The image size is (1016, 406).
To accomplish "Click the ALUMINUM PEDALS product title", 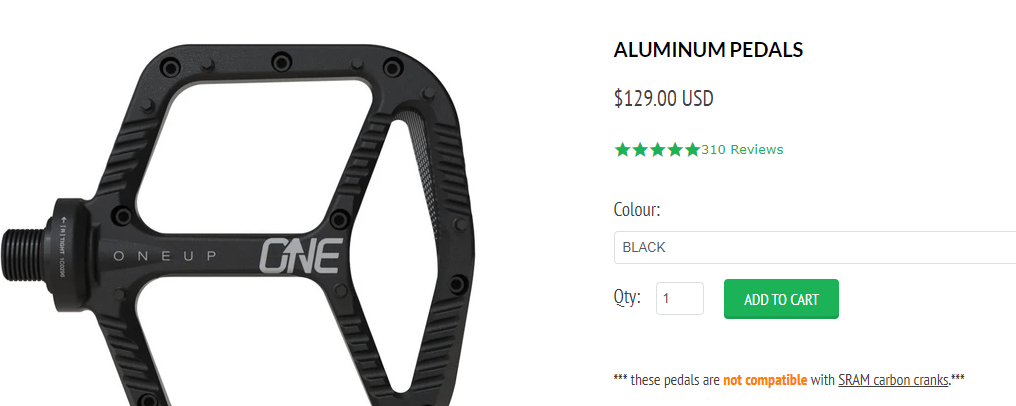I will pyautogui.click(x=708, y=49).
